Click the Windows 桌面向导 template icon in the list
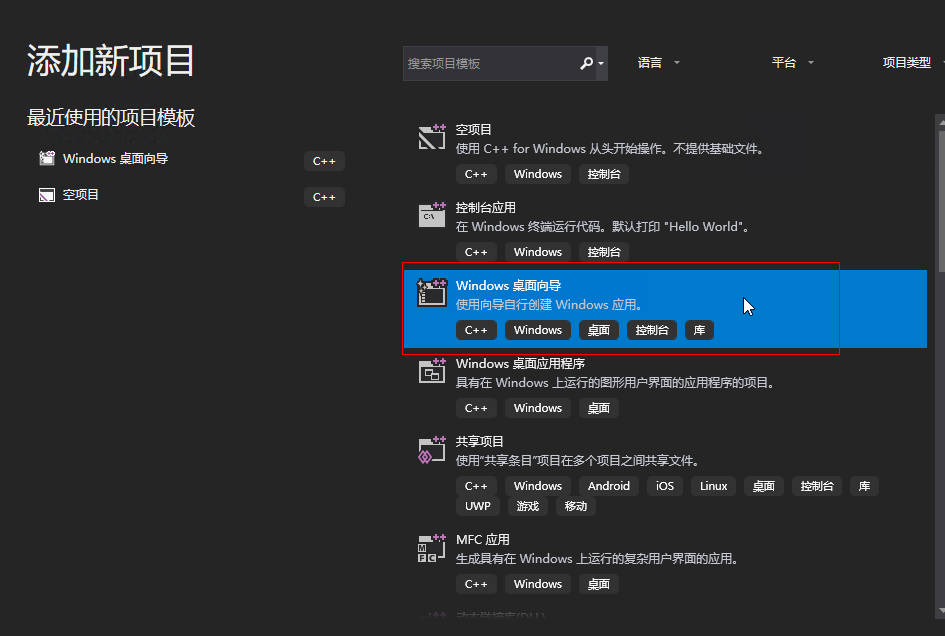Screen dimensions: 945x636 (432, 292)
